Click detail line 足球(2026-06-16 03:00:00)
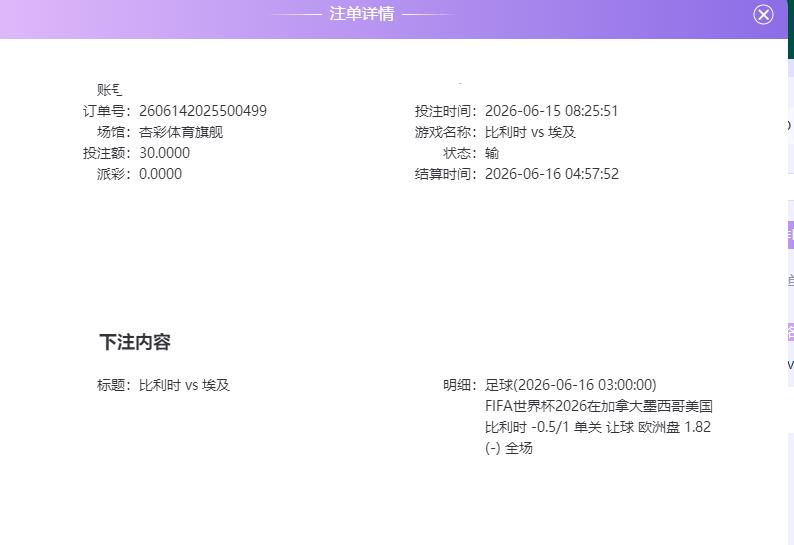 click(571, 385)
